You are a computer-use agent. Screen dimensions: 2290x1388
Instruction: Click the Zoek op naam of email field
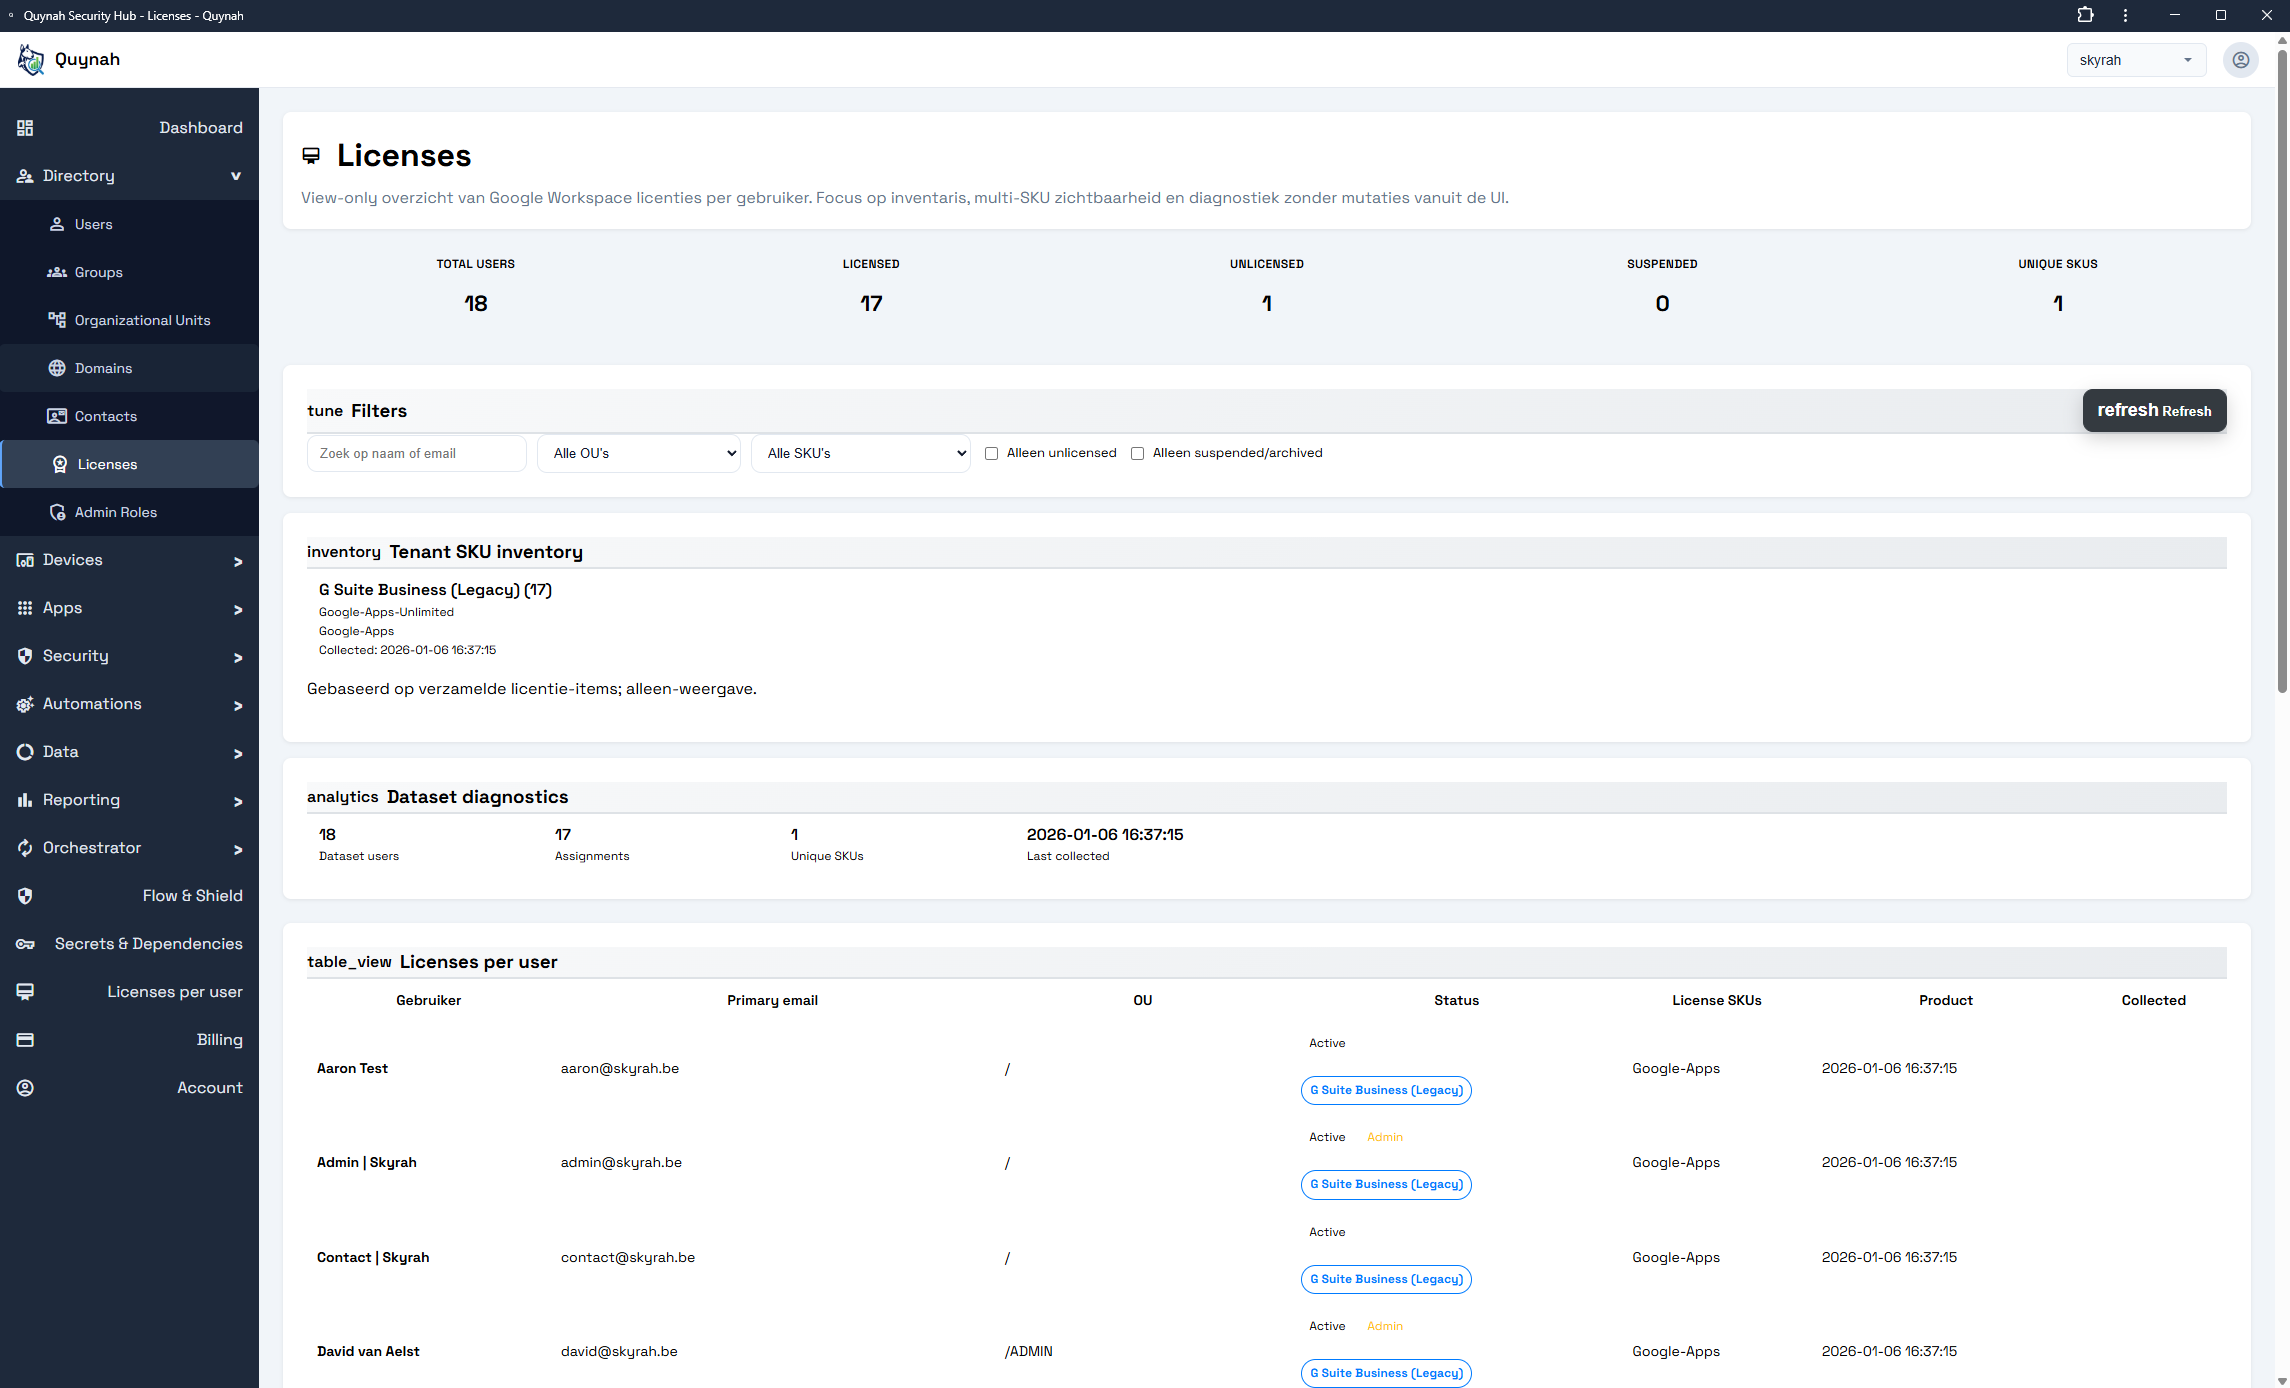tap(416, 453)
